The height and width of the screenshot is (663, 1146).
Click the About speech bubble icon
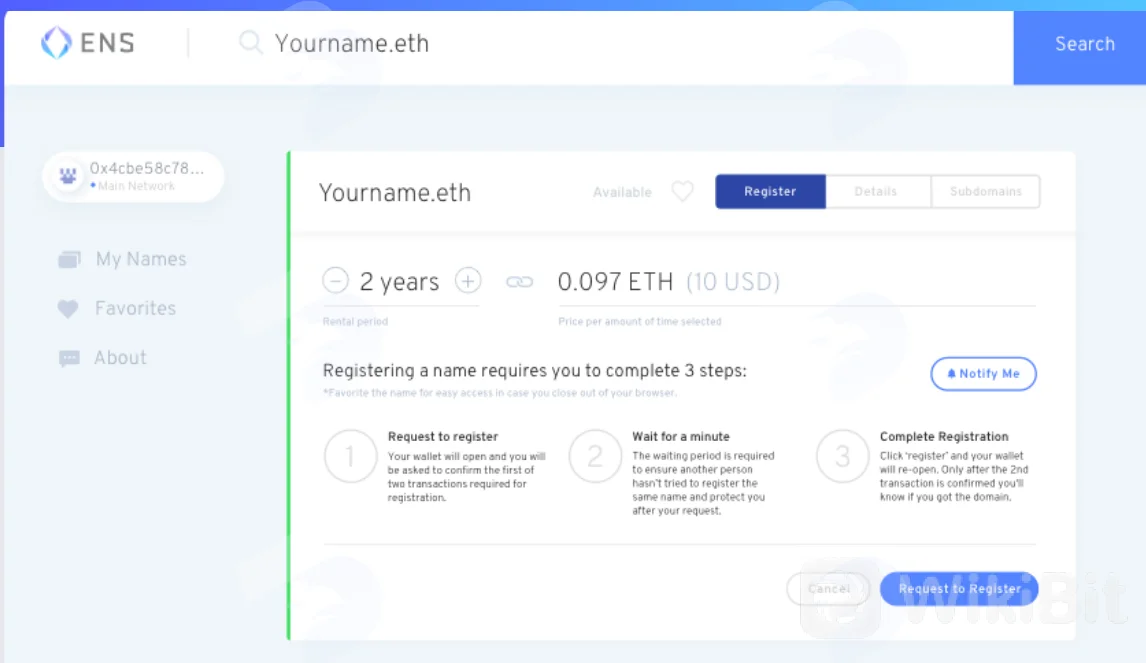(x=69, y=358)
